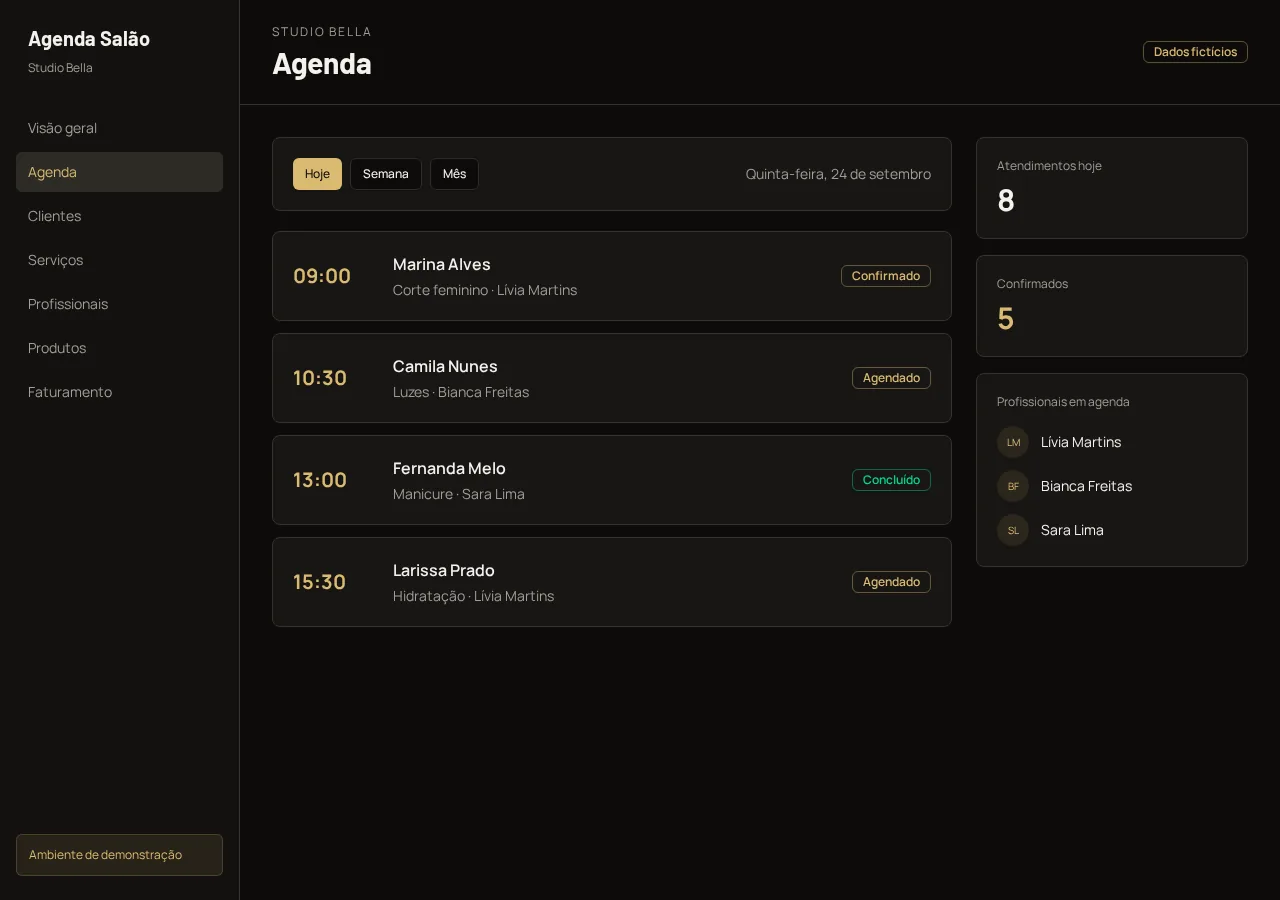This screenshot has width=1280, height=900.
Task: Open Produtos from the sidebar
Action: (119, 348)
